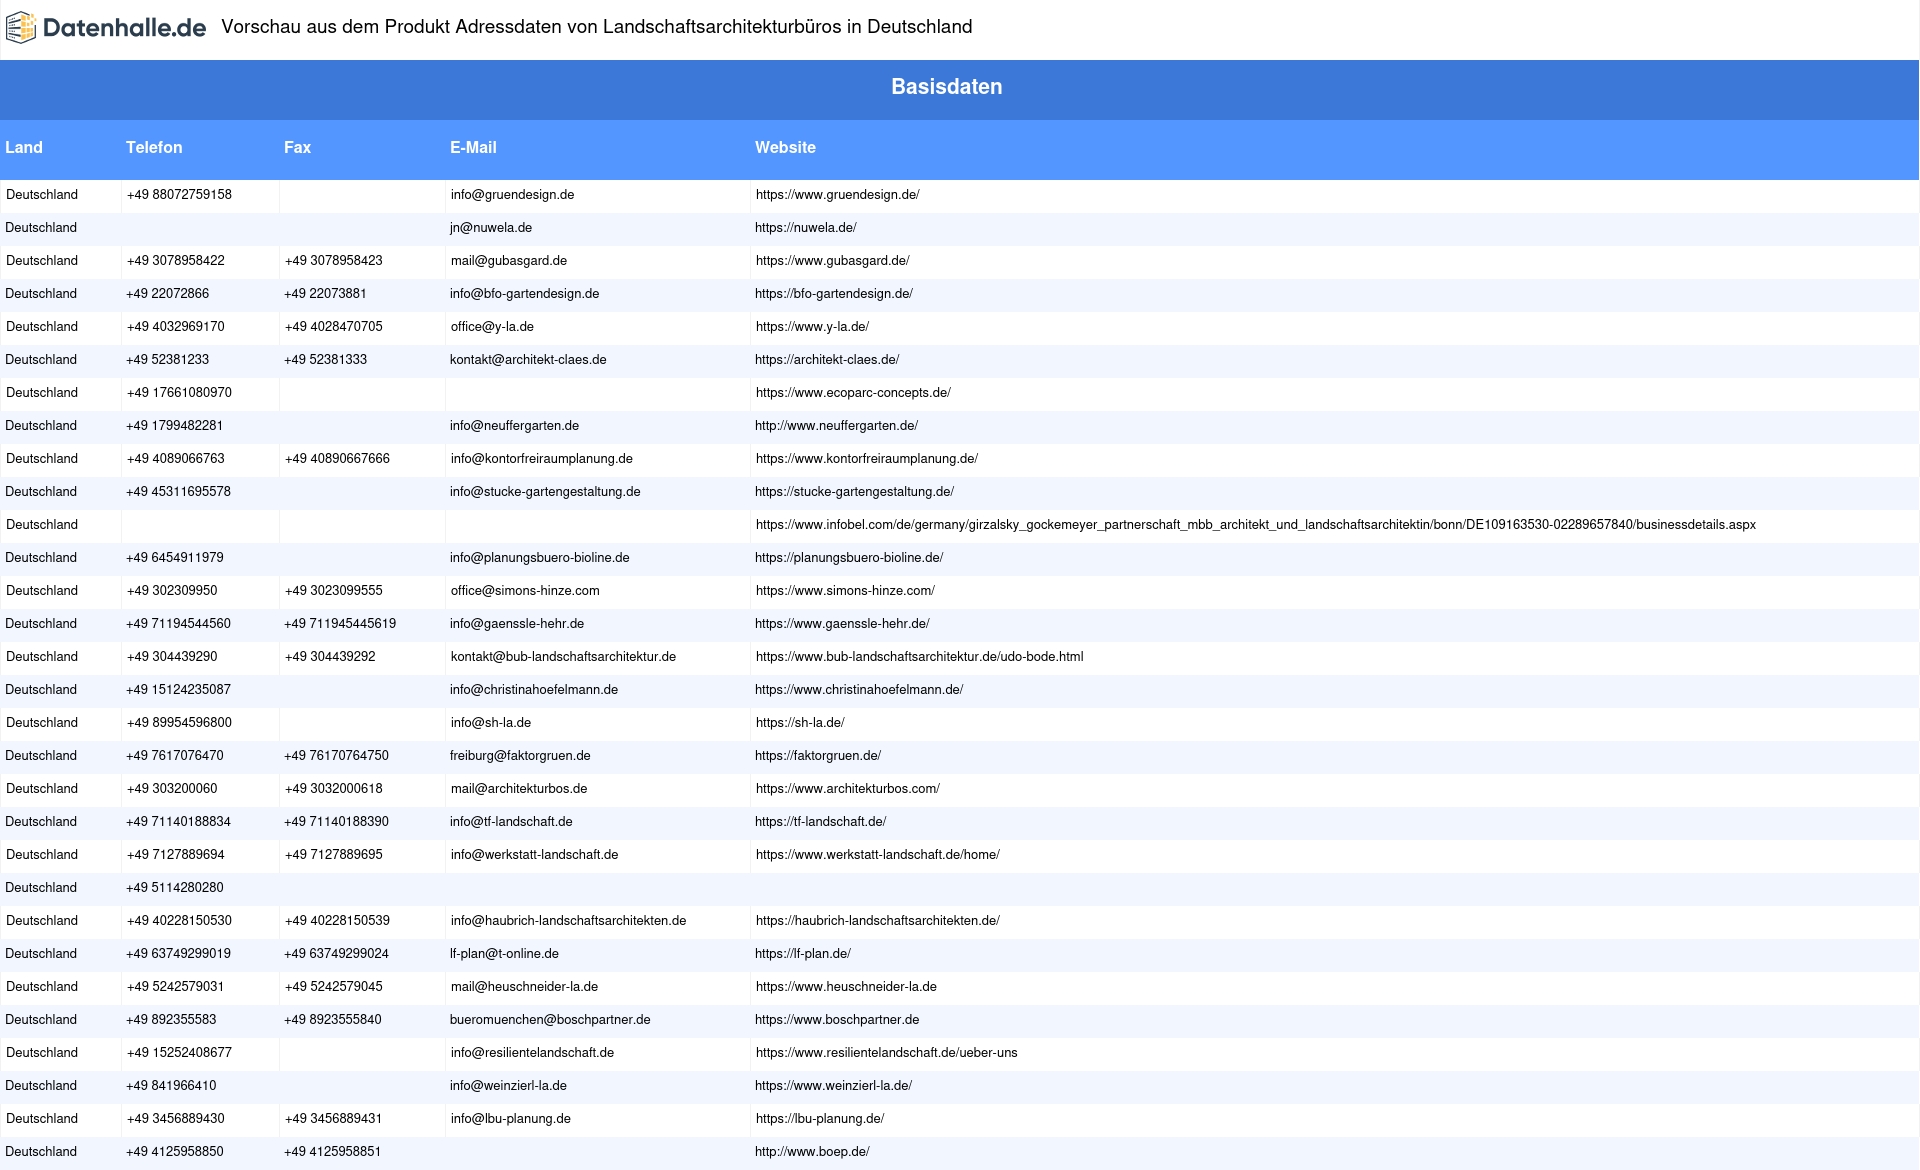Click email info@kontorfreiraumplanung.de

541,459
